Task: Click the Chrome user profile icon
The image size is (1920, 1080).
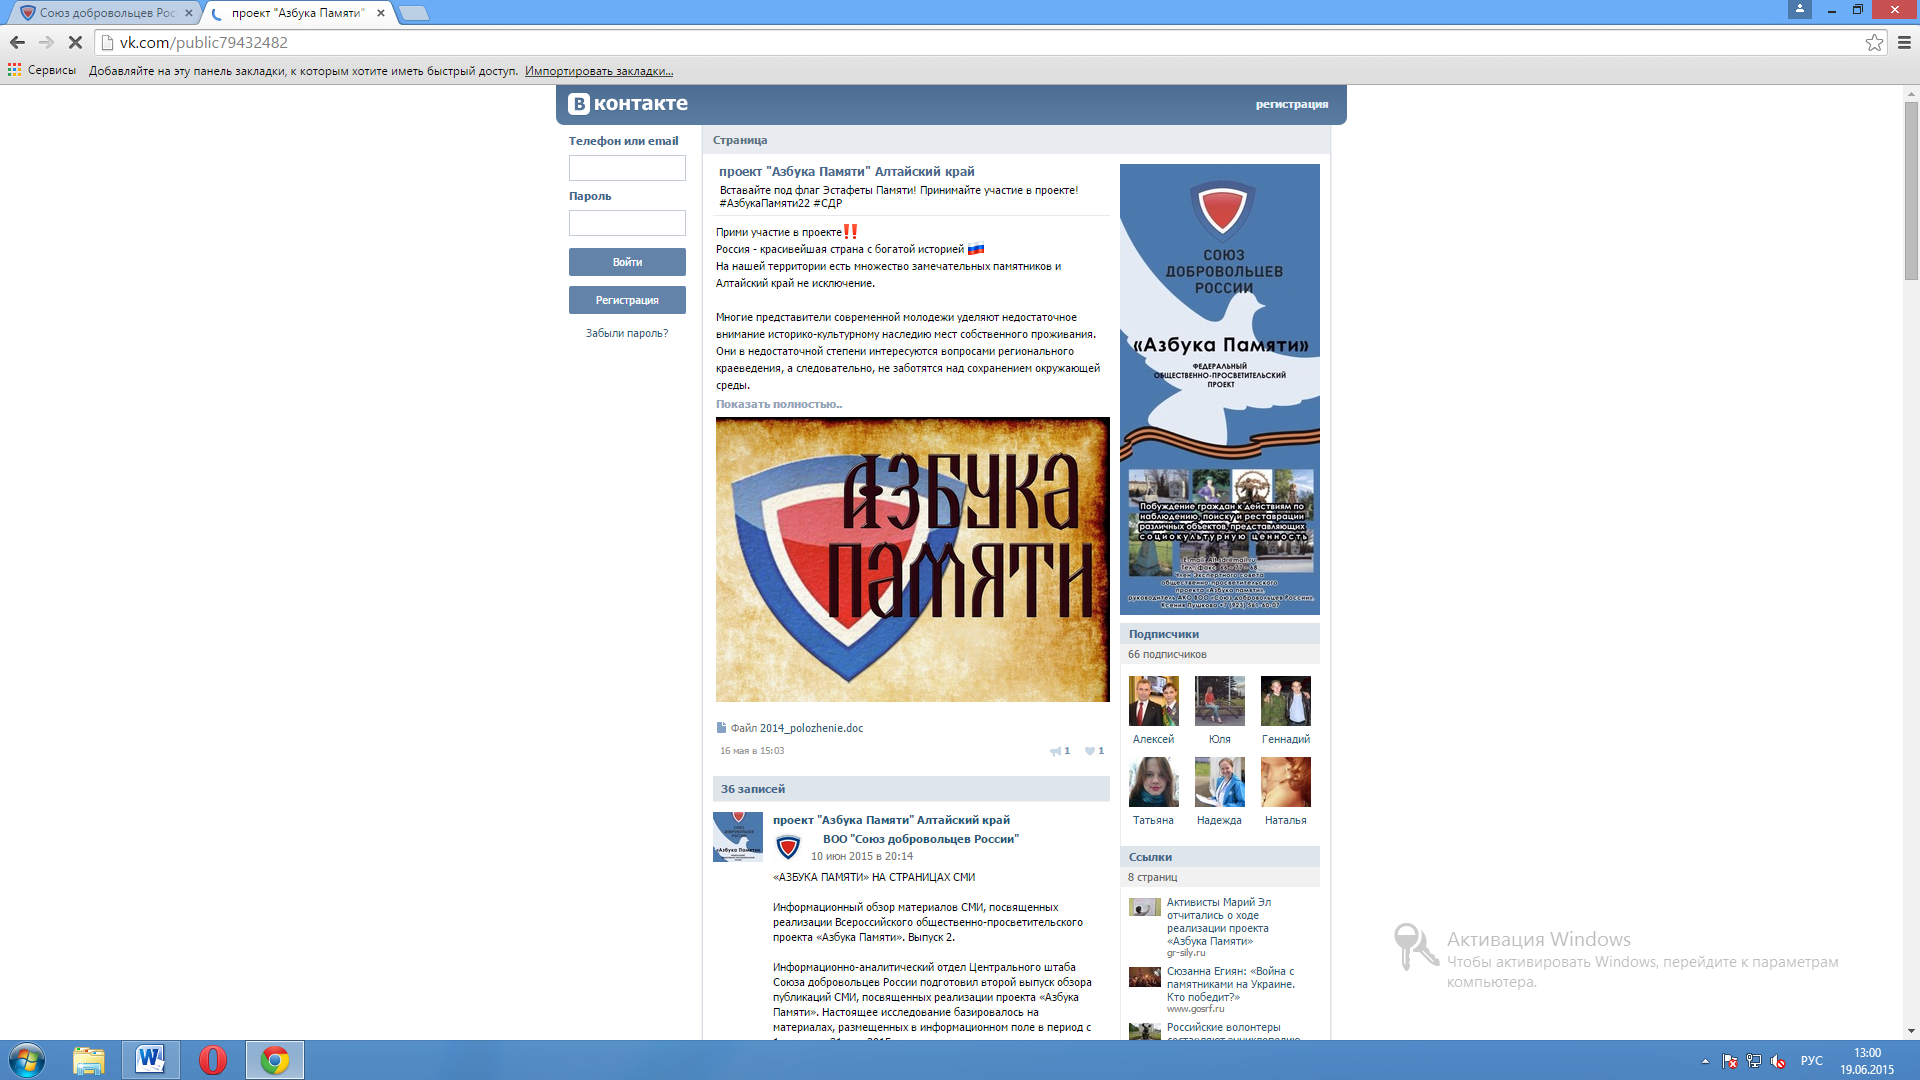Action: pos(1800,9)
